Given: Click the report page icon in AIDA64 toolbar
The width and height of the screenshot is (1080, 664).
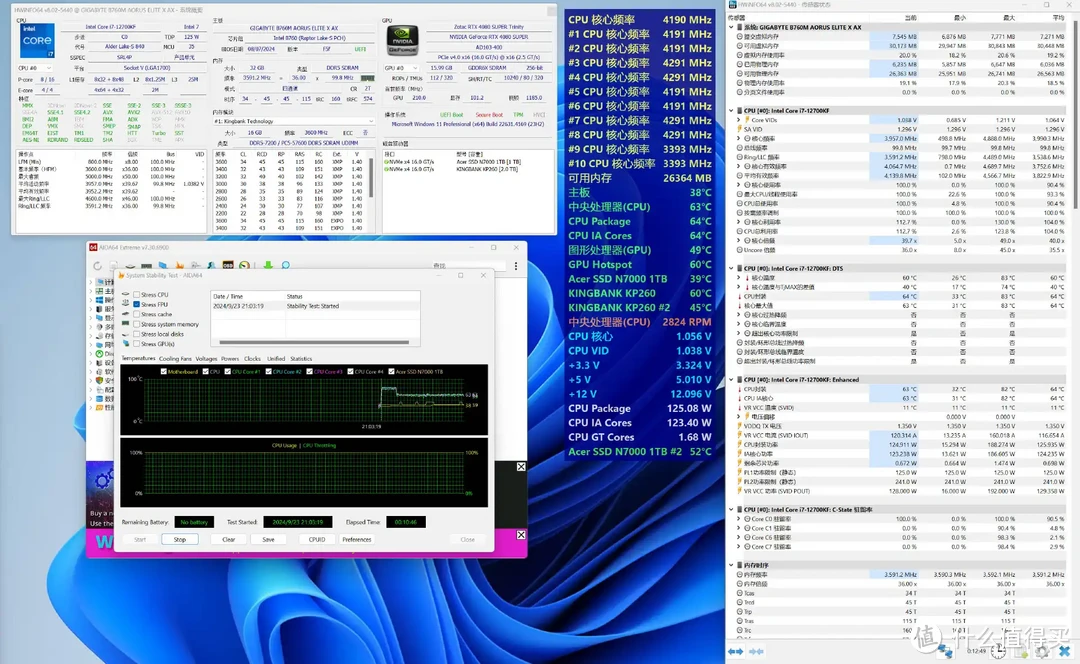Looking at the screenshot, I should pyautogui.click(x=114, y=265).
